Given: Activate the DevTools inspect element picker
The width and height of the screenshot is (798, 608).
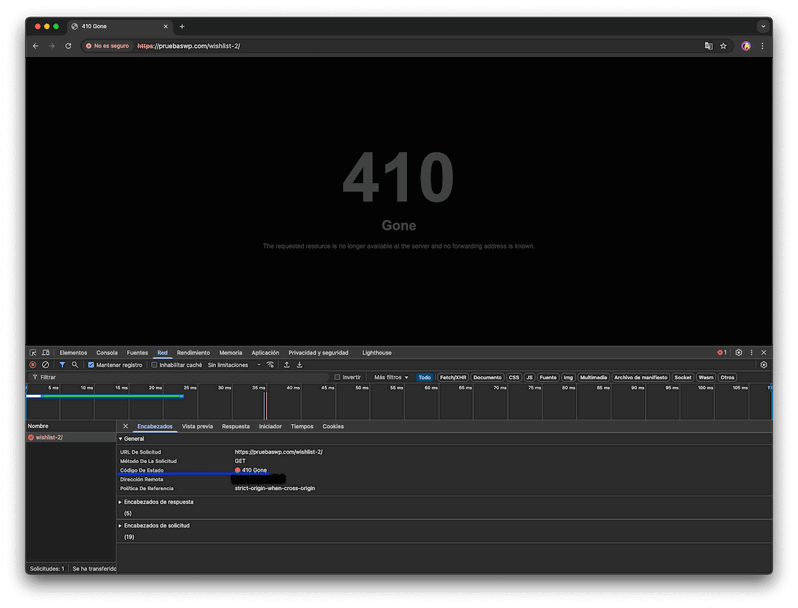Looking at the screenshot, I should pyautogui.click(x=33, y=353).
